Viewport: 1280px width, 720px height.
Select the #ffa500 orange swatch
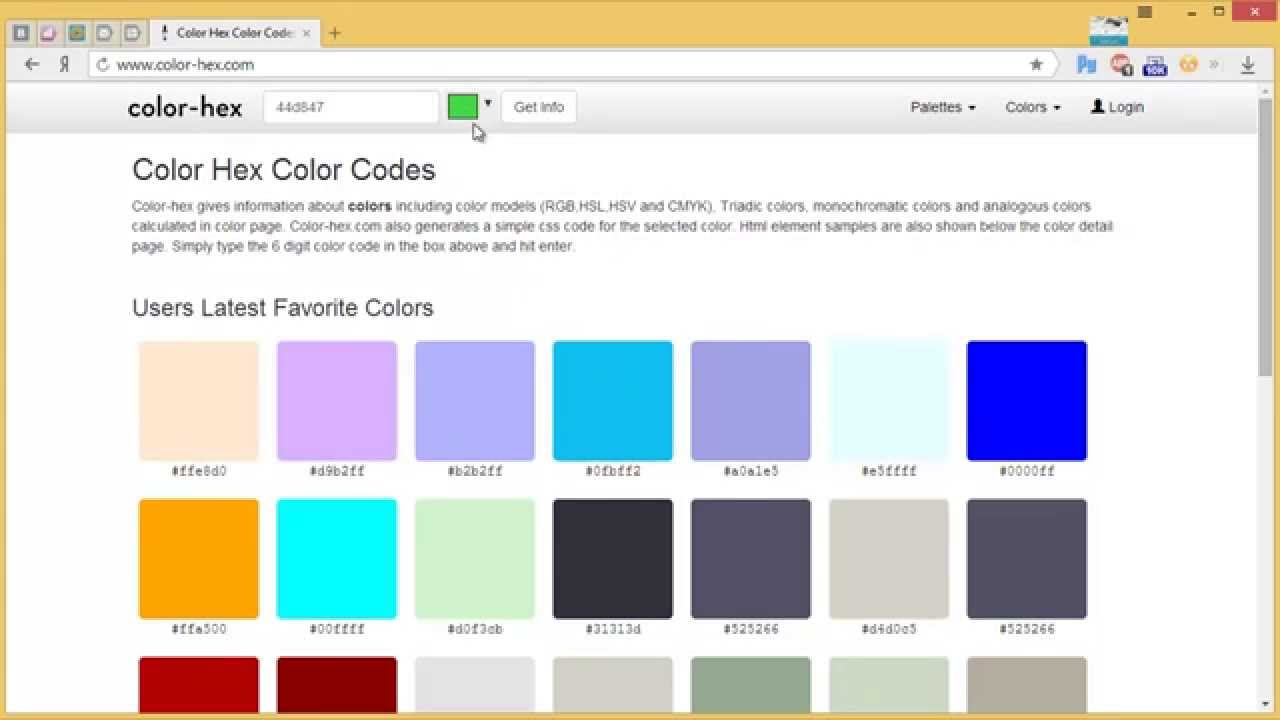coord(199,559)
